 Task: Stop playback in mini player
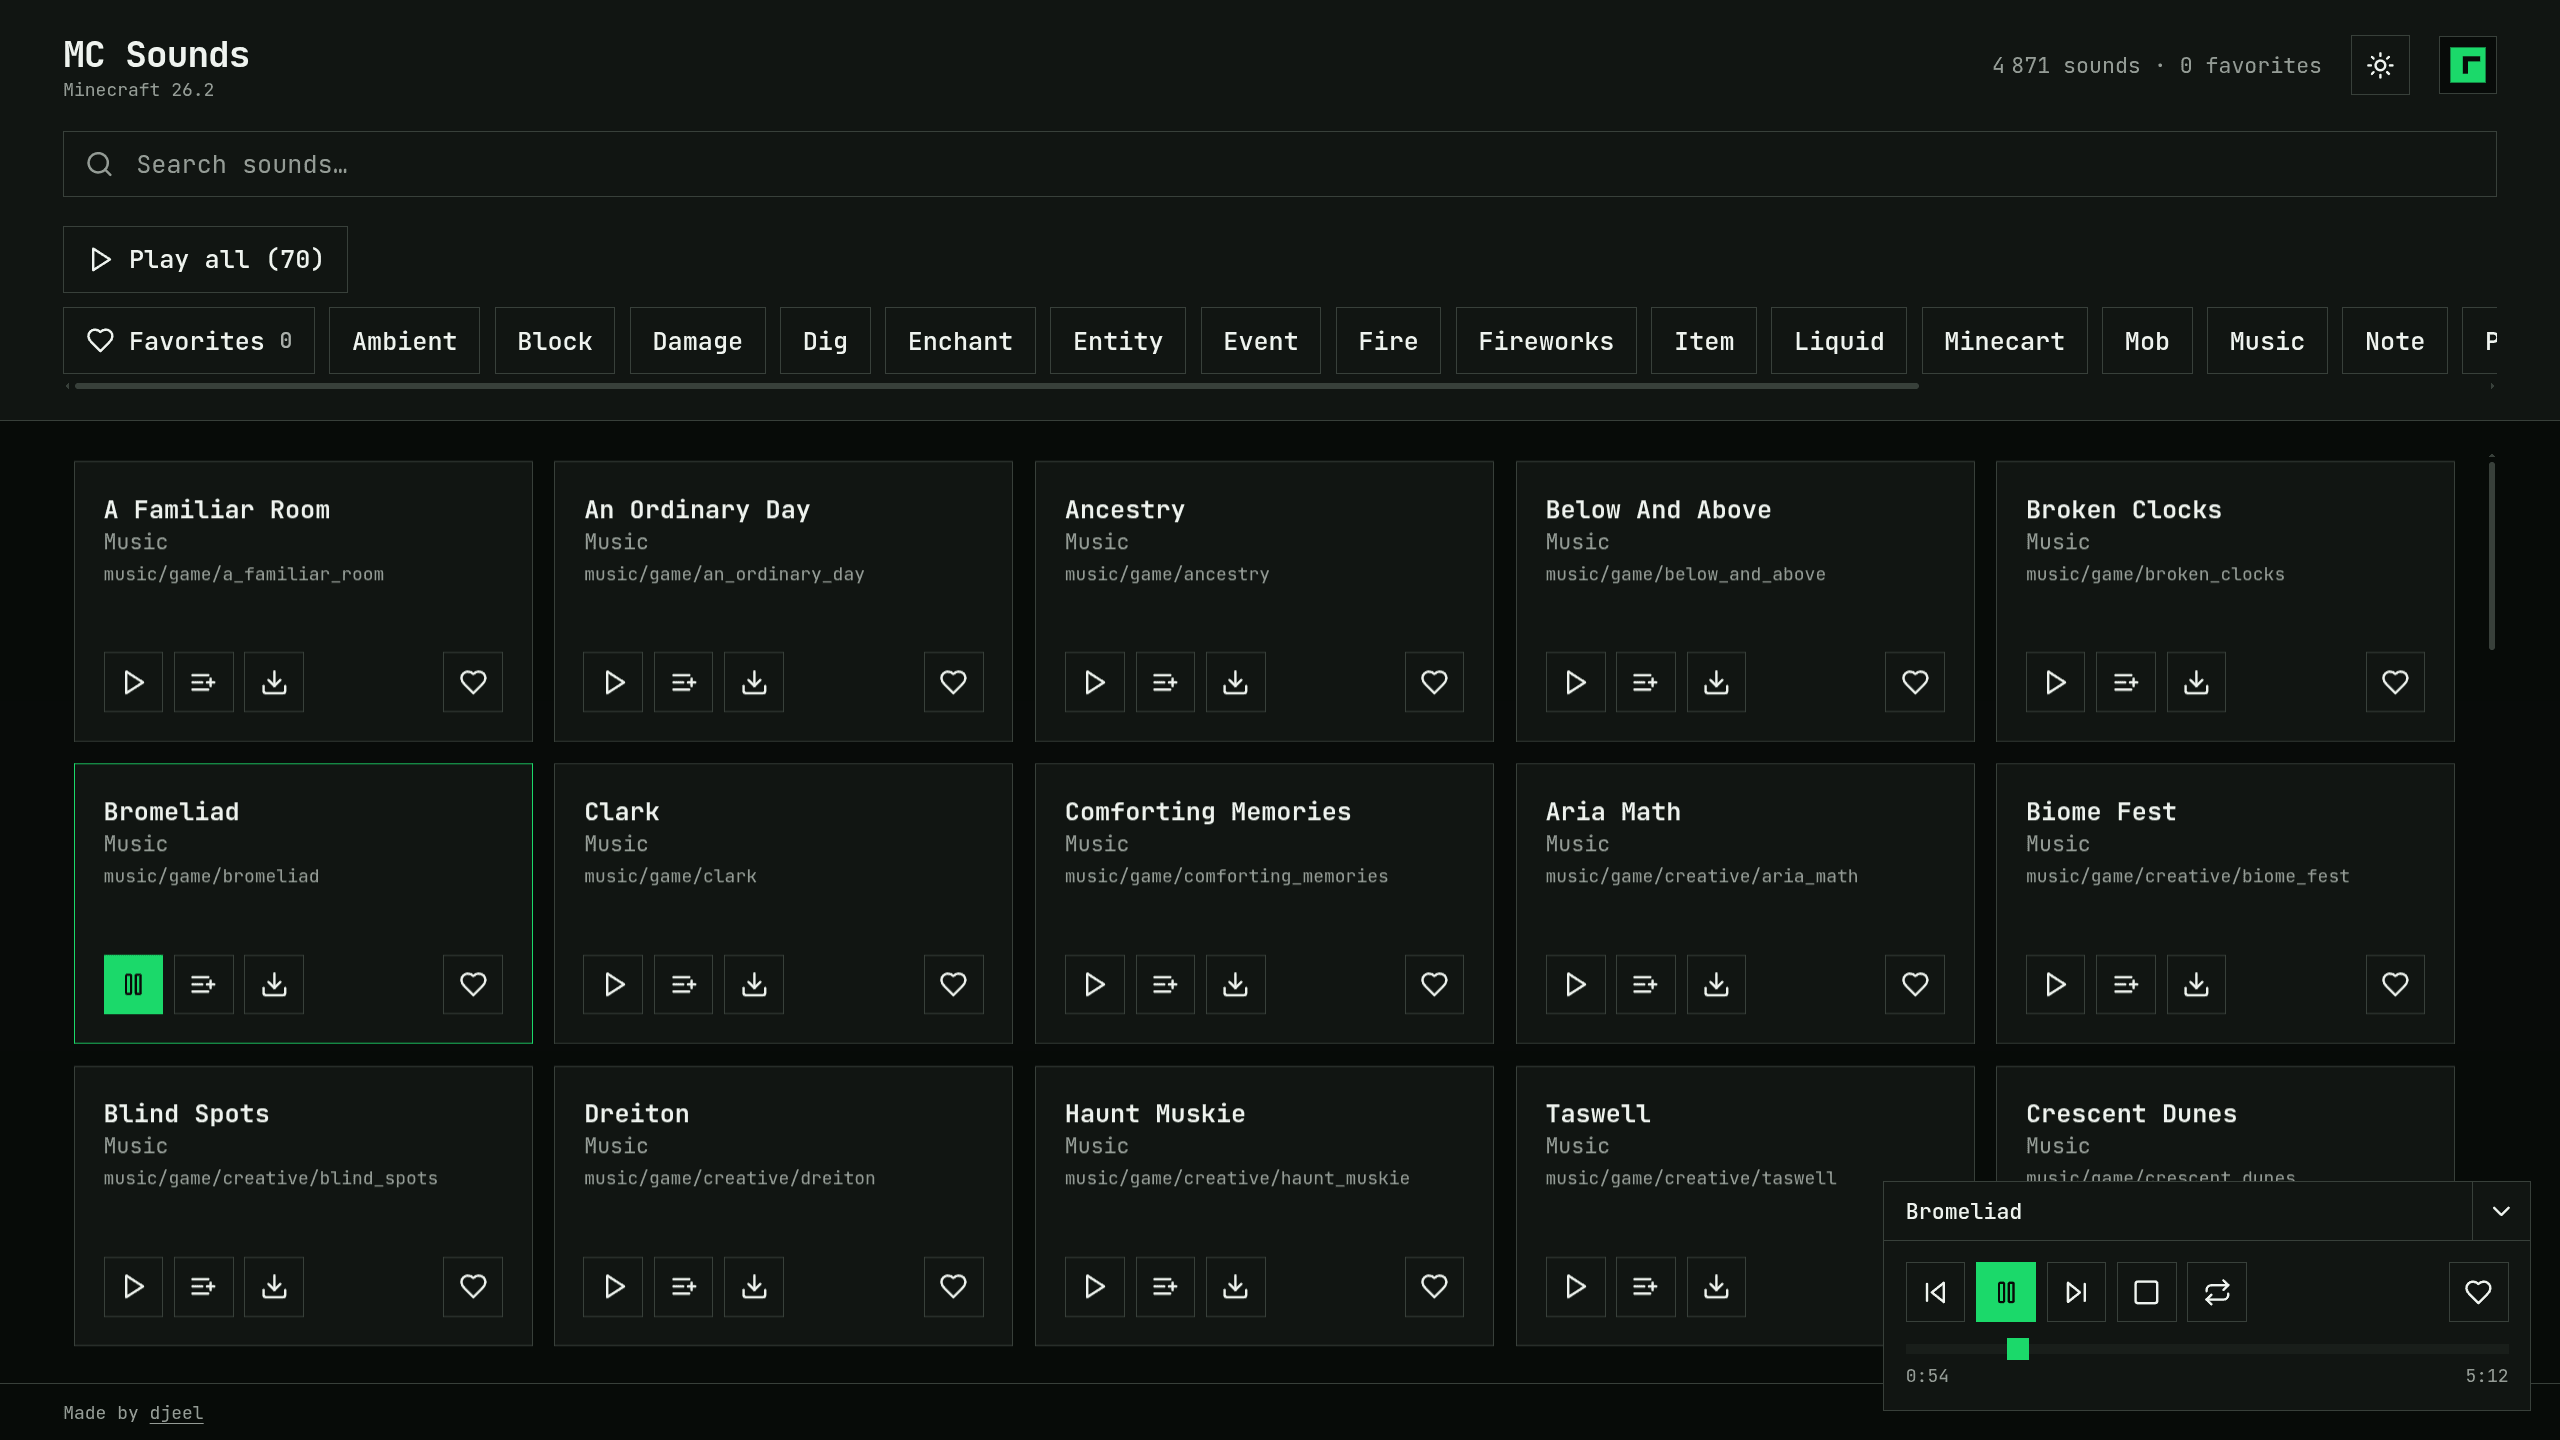(x=2146, y=1292)
